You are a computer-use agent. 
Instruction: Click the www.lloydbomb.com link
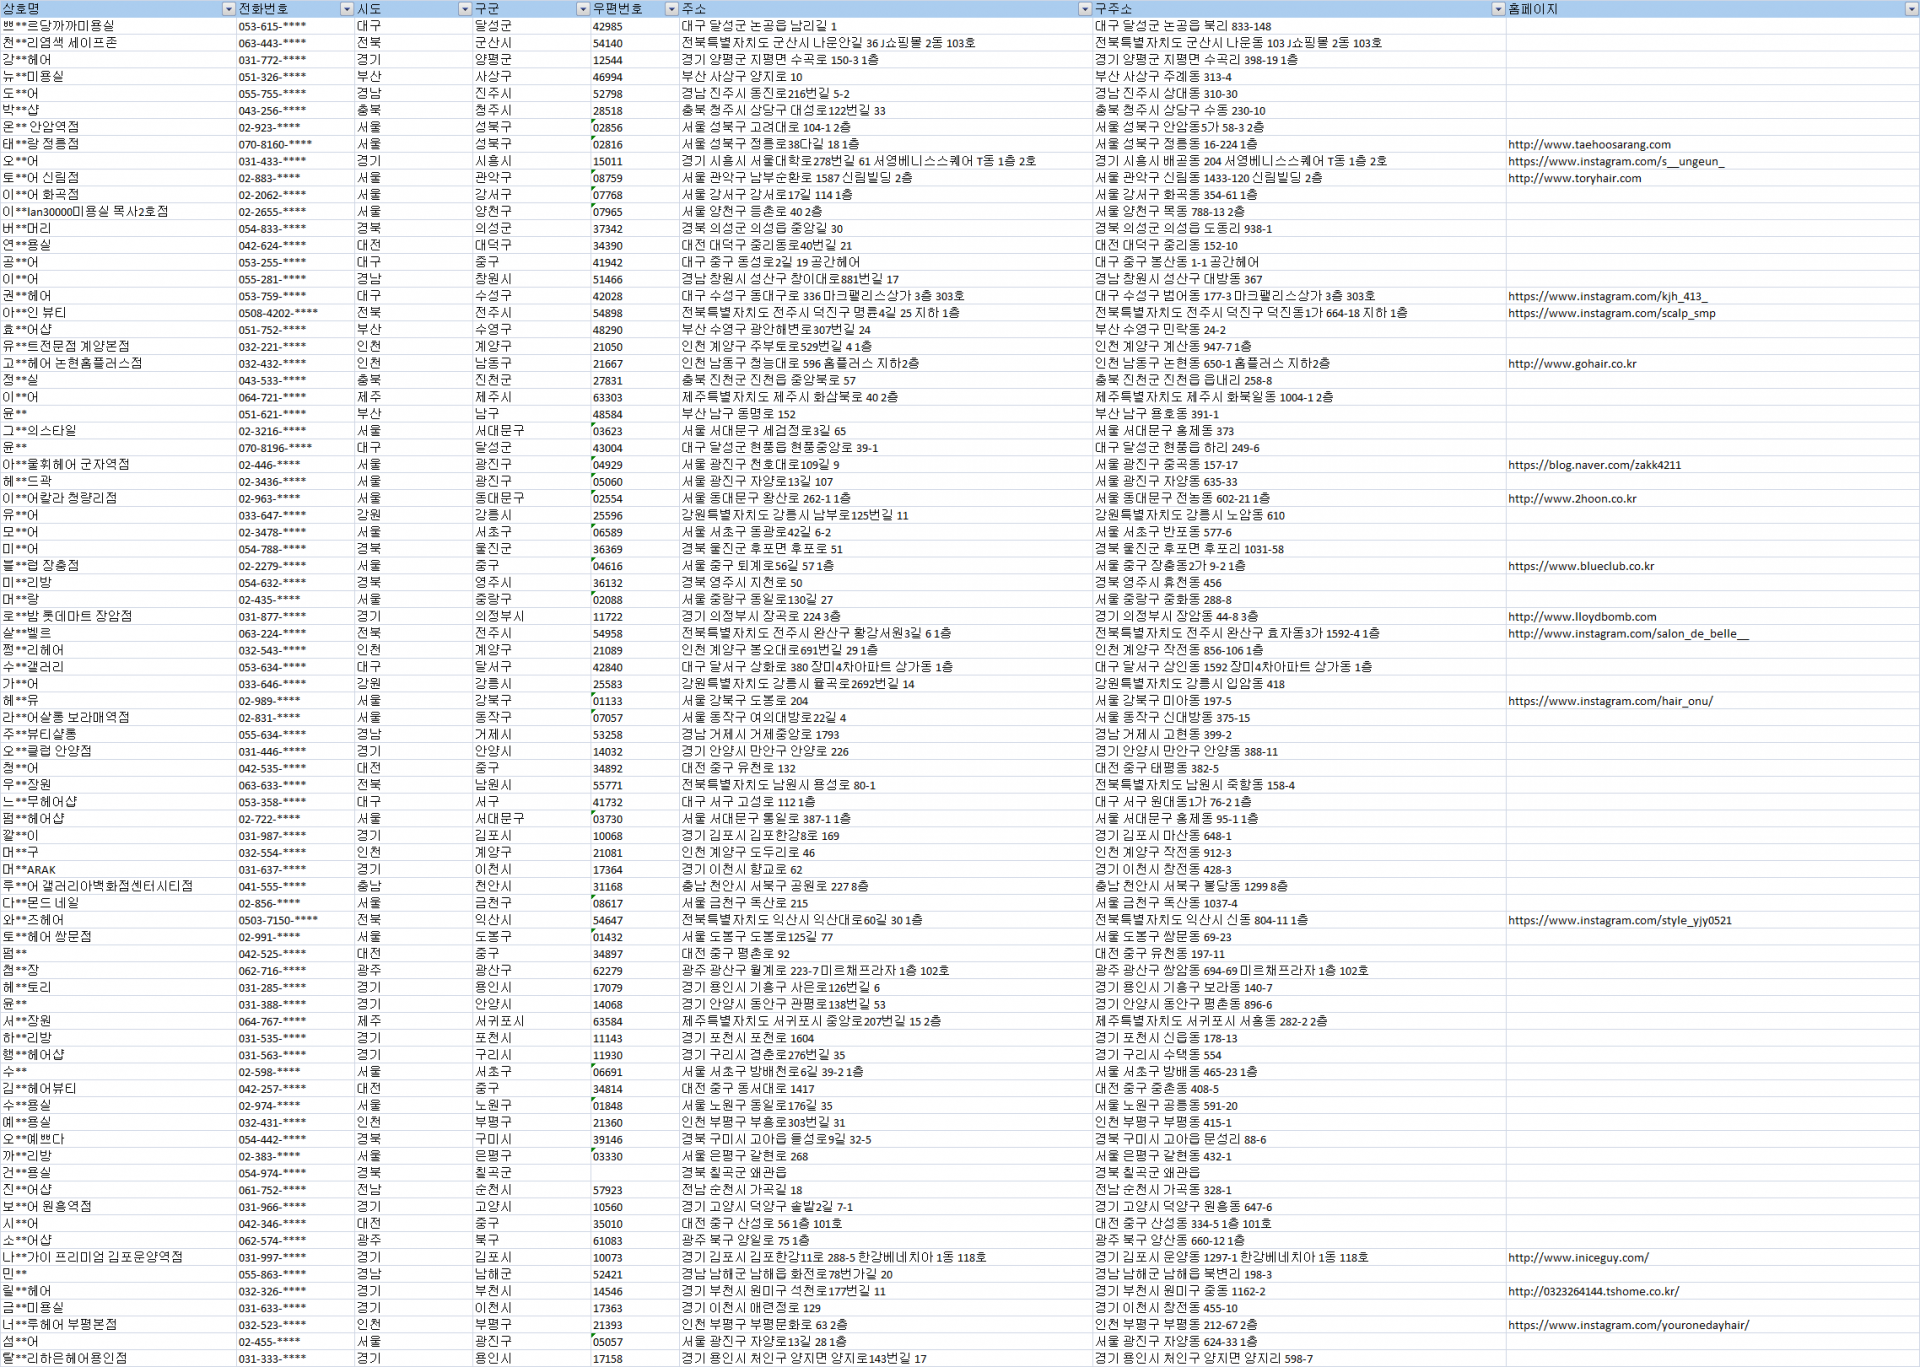[x=1582, y=617]
